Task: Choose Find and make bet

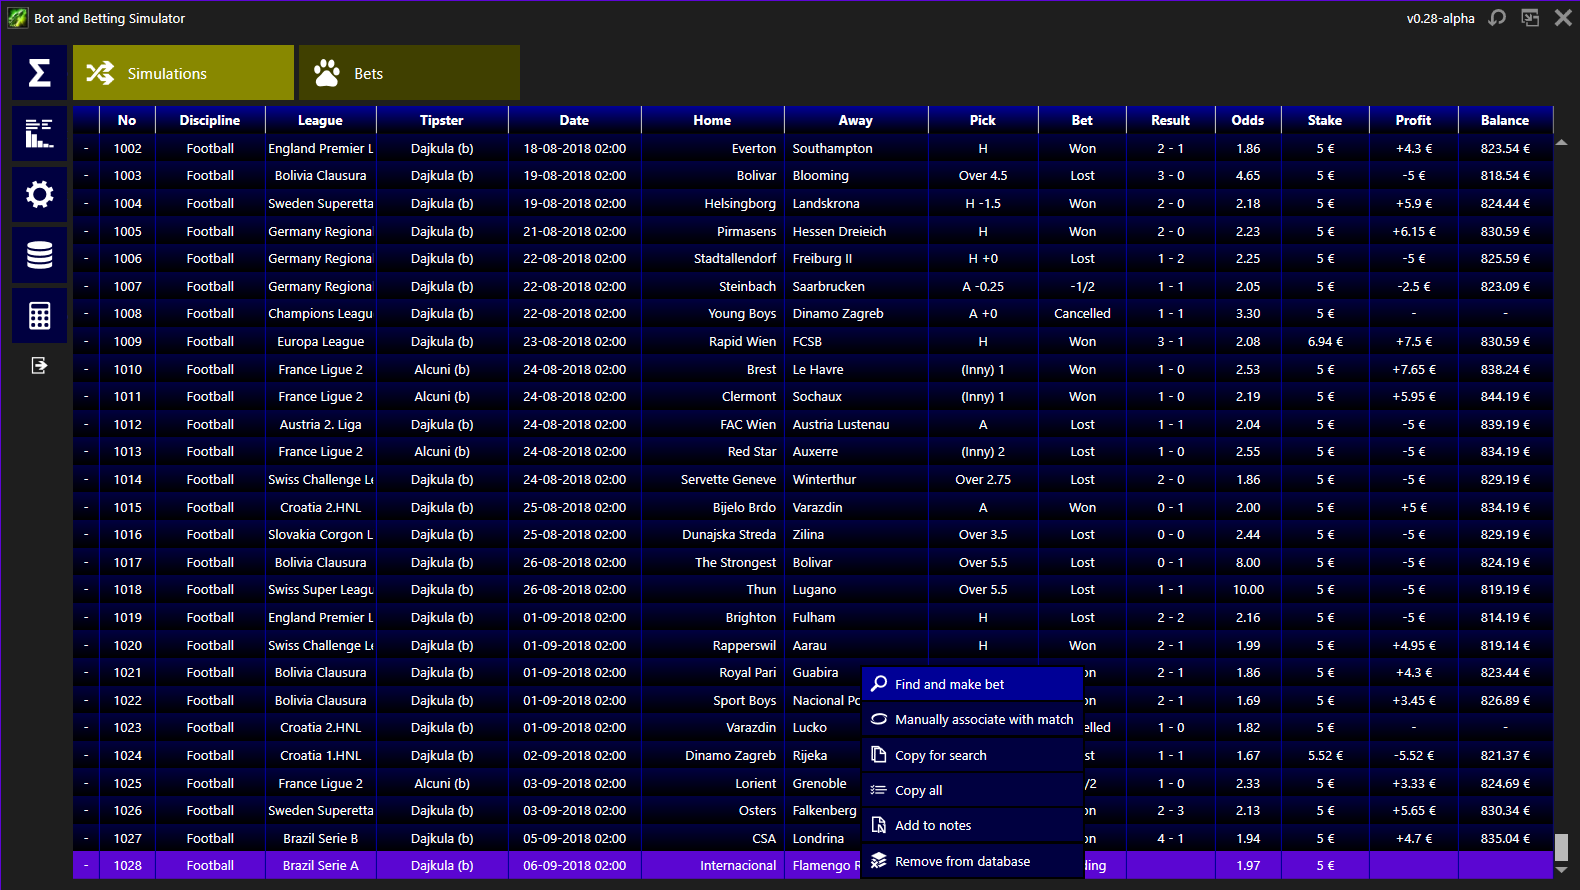Action: tap(973, 684)
